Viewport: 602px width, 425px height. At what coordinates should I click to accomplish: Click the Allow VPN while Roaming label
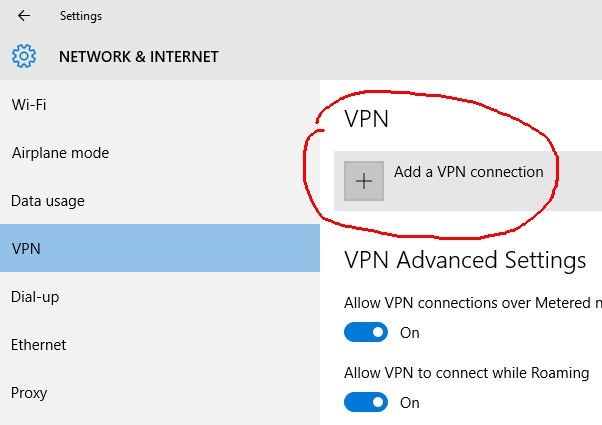[466, 373]
